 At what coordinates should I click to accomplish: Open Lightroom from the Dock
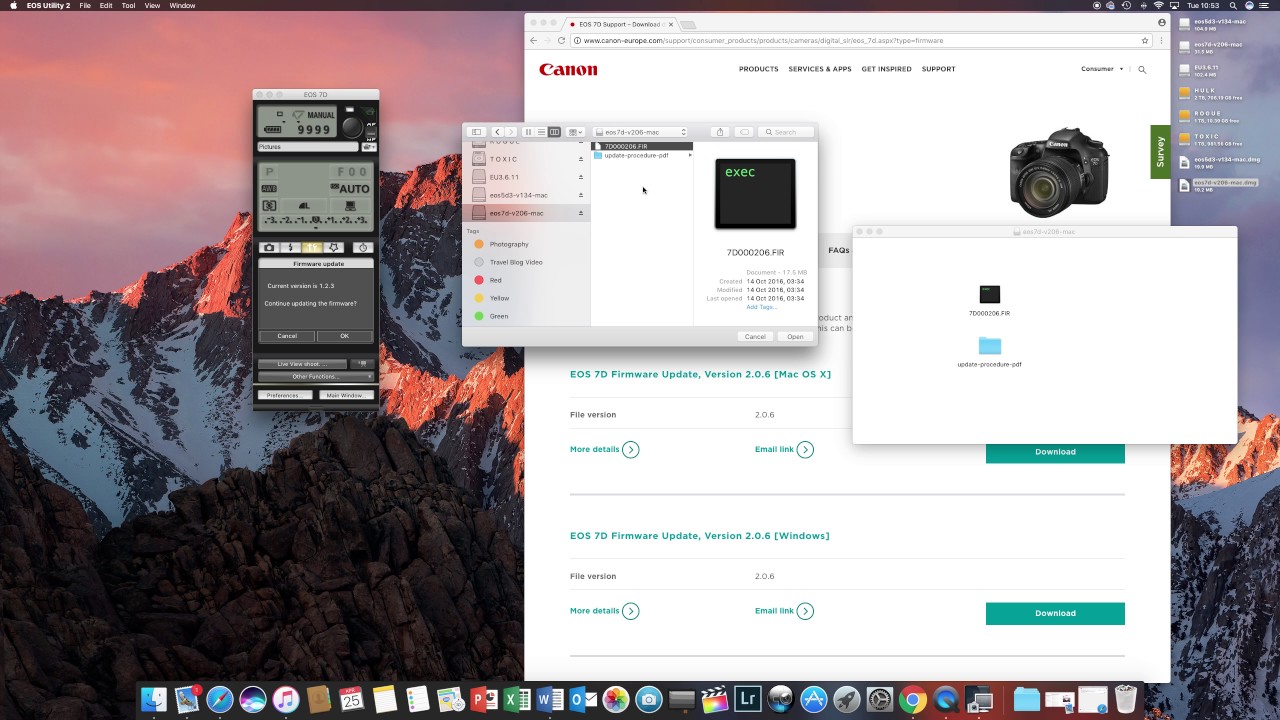(747, 699)
